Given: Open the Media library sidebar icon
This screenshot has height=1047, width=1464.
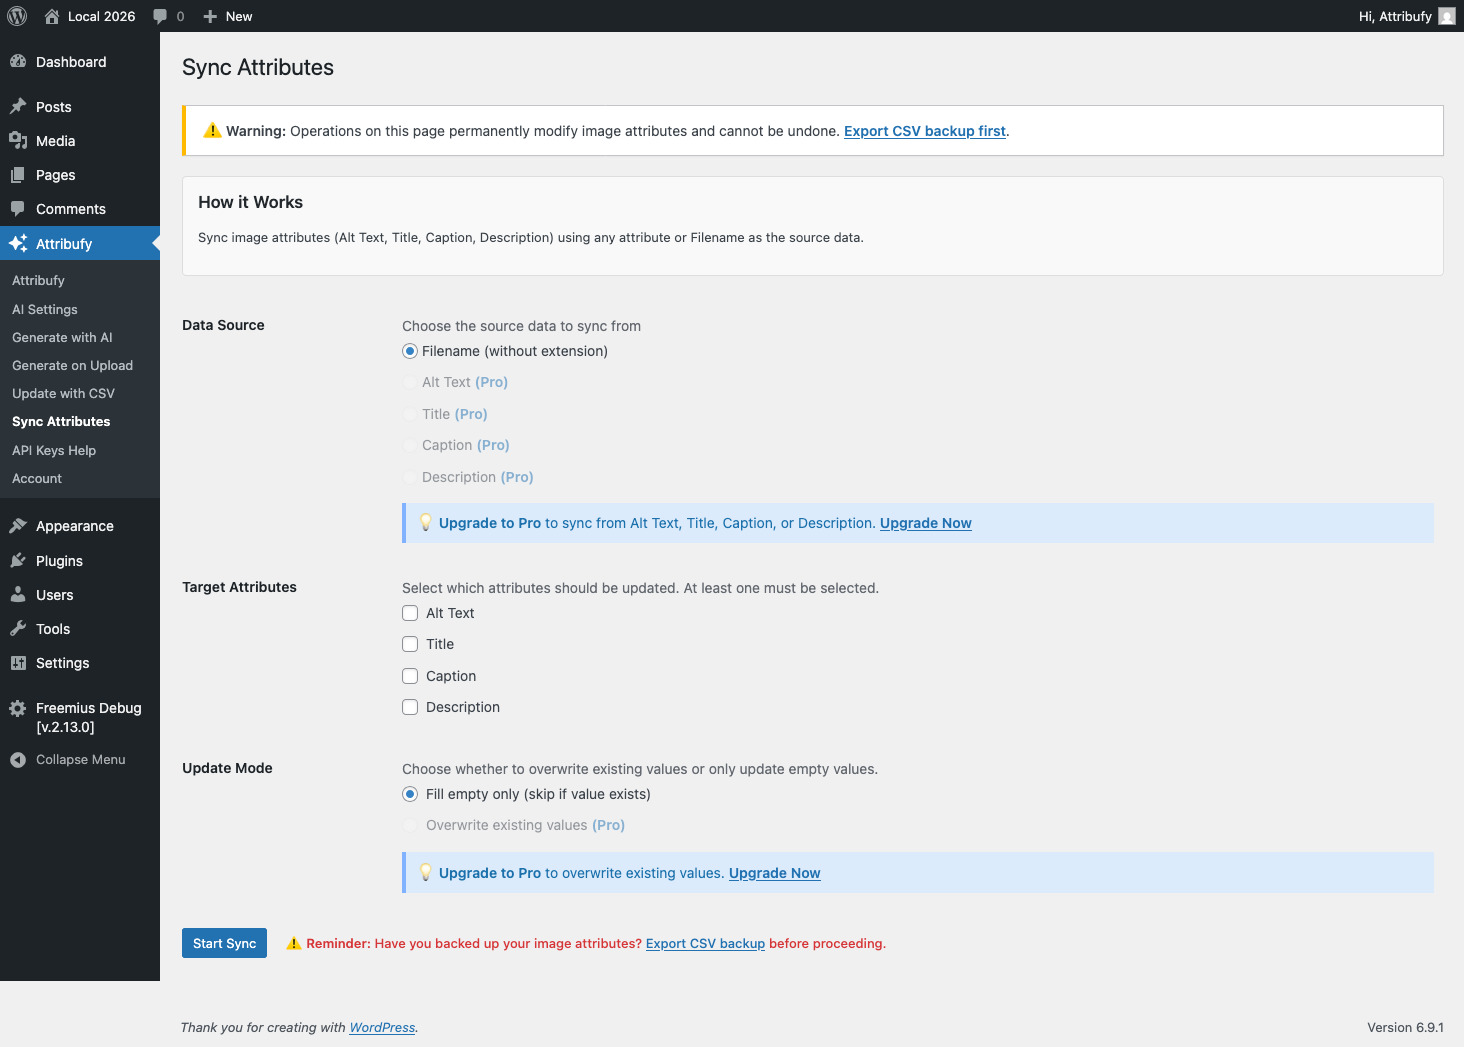Looking at the screenshot, I should pyautogui.click(x=20, y=140).
